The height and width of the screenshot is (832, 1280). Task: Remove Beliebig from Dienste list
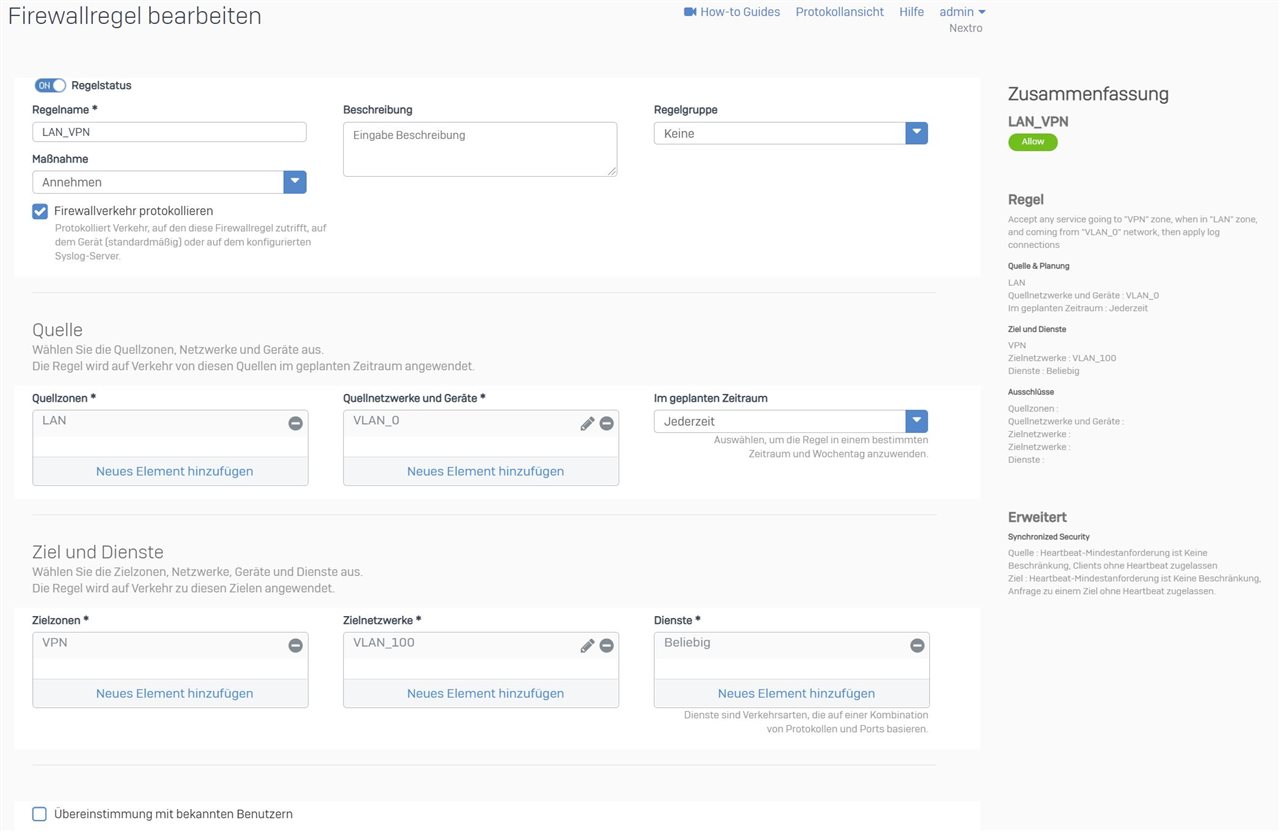pyautogui.click(x=917, y=646)
